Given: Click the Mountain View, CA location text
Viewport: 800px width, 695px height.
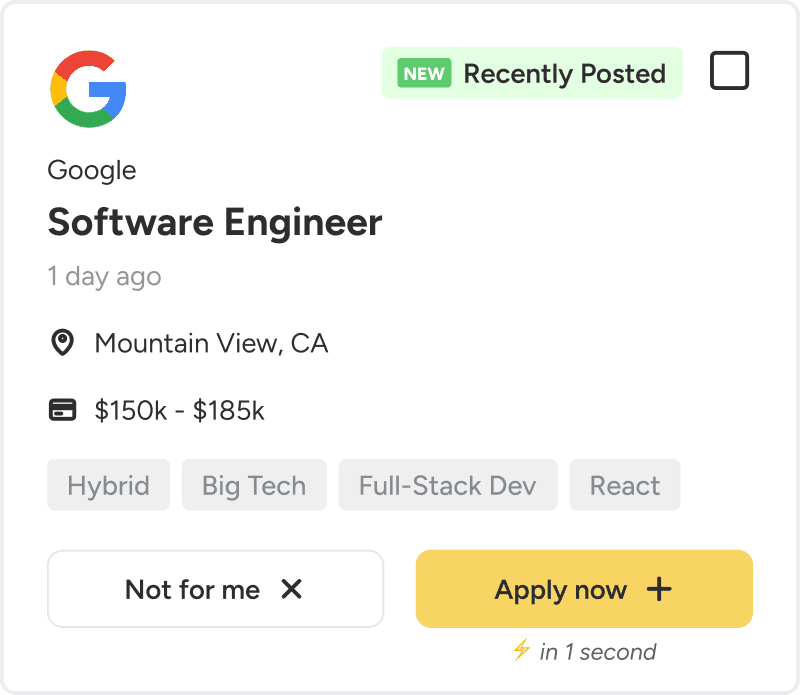Looking at the screenshot, I should tap(211, 344).
